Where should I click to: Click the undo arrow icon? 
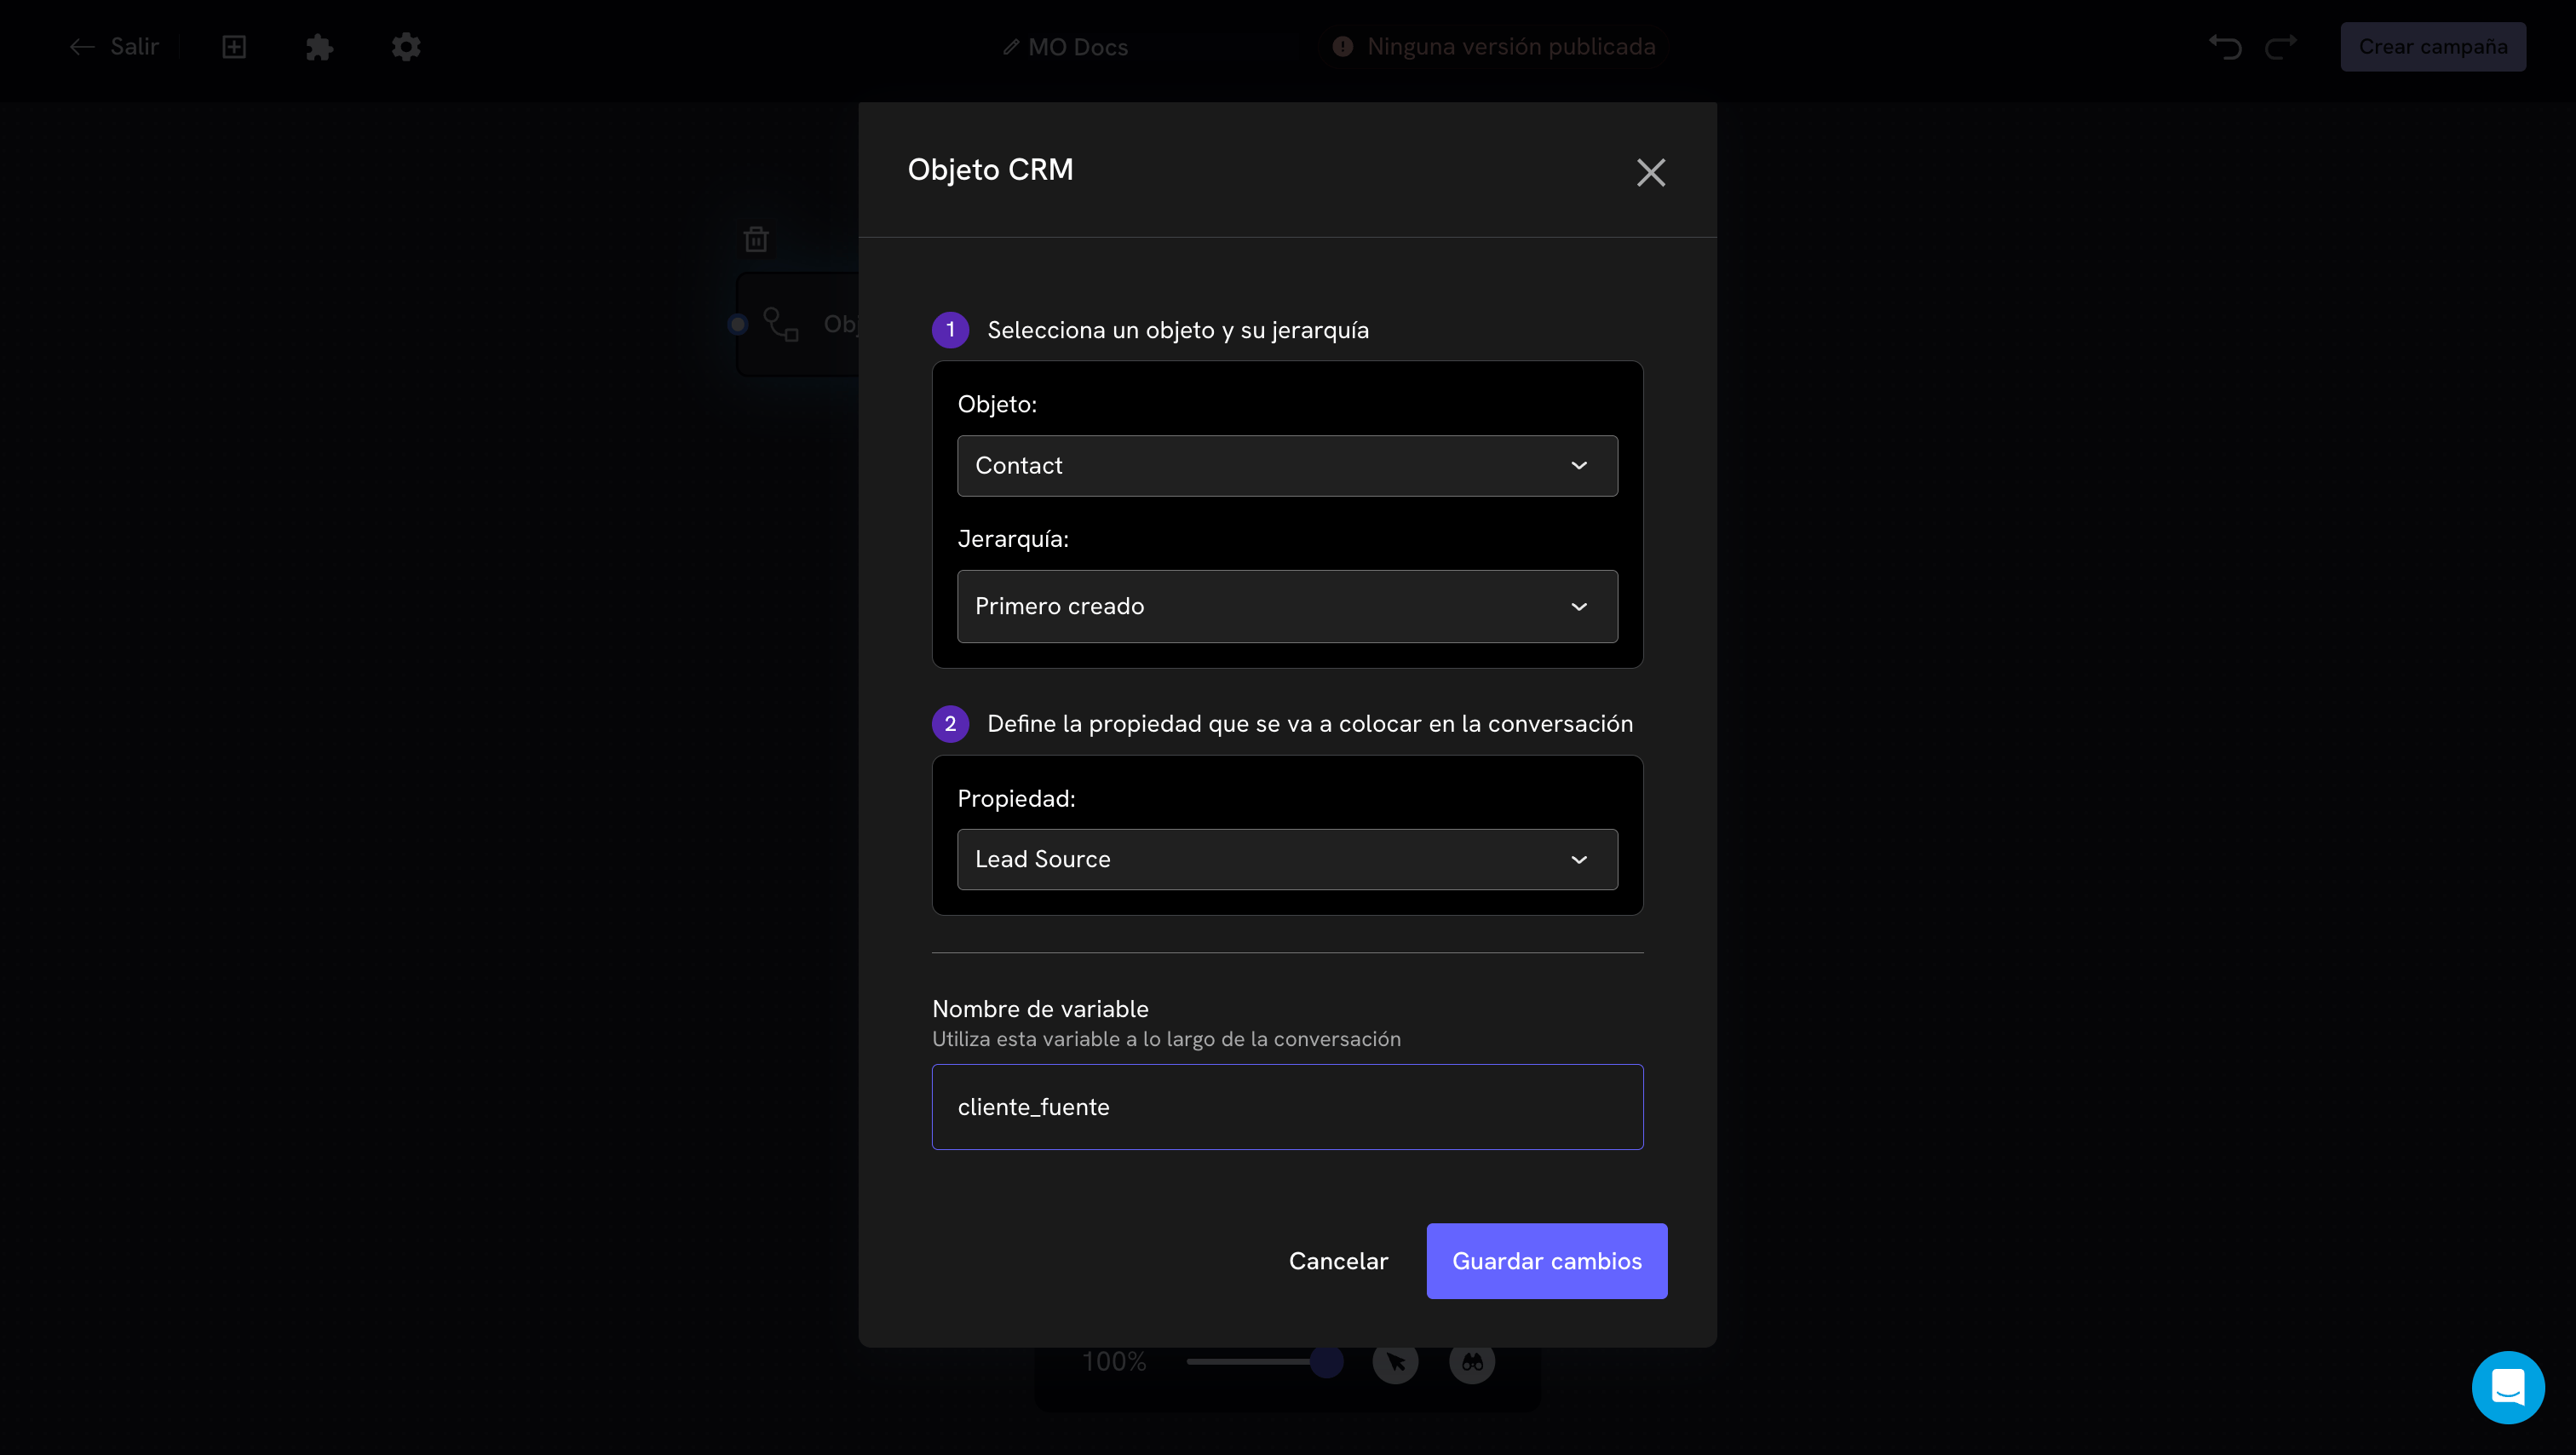pos(2225,46)
